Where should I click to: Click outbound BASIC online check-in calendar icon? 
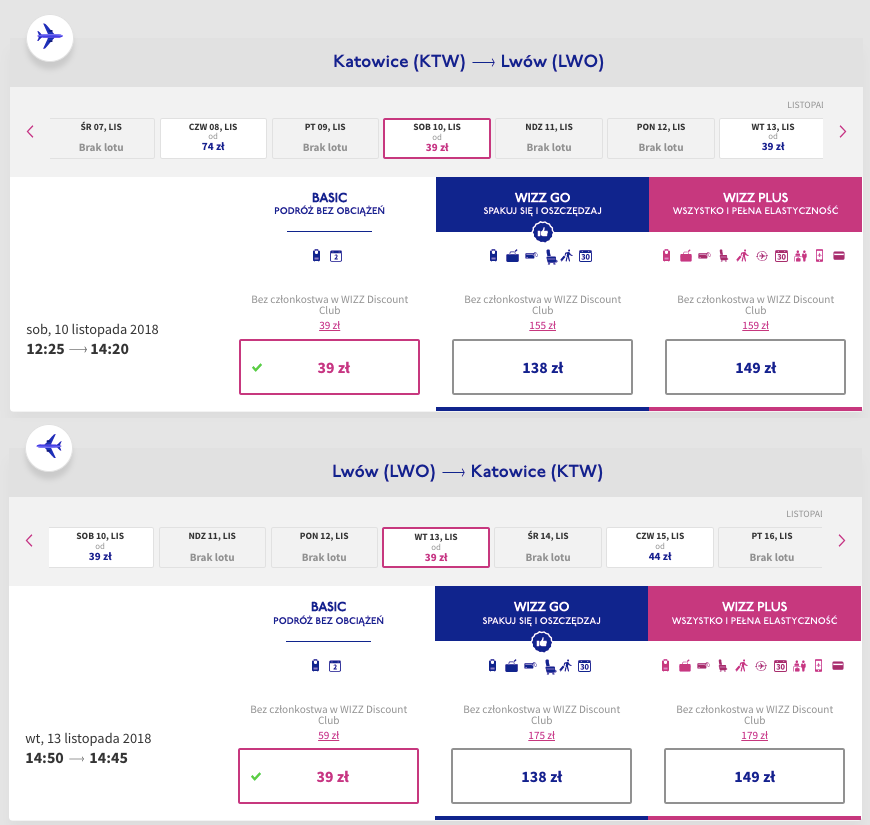336,257
